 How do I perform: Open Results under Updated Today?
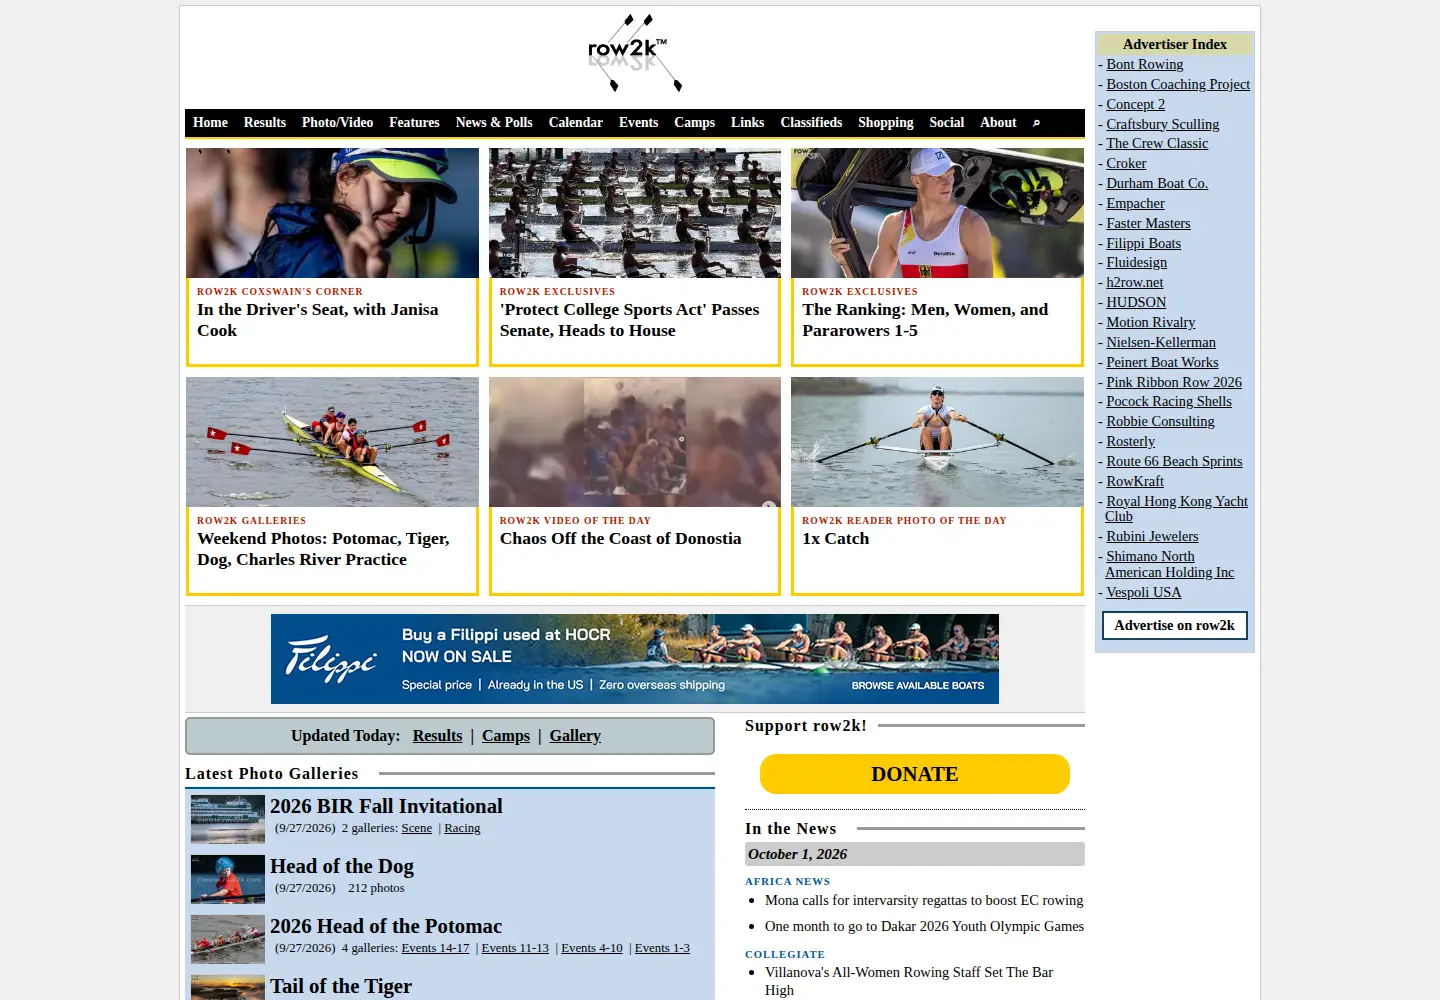437,736
